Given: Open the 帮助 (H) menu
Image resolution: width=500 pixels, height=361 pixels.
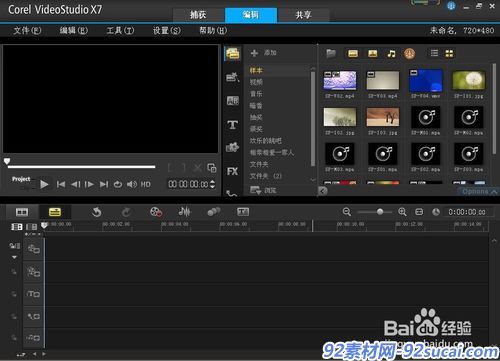Looking at the screenshot, I should click(x=213, y=31).
